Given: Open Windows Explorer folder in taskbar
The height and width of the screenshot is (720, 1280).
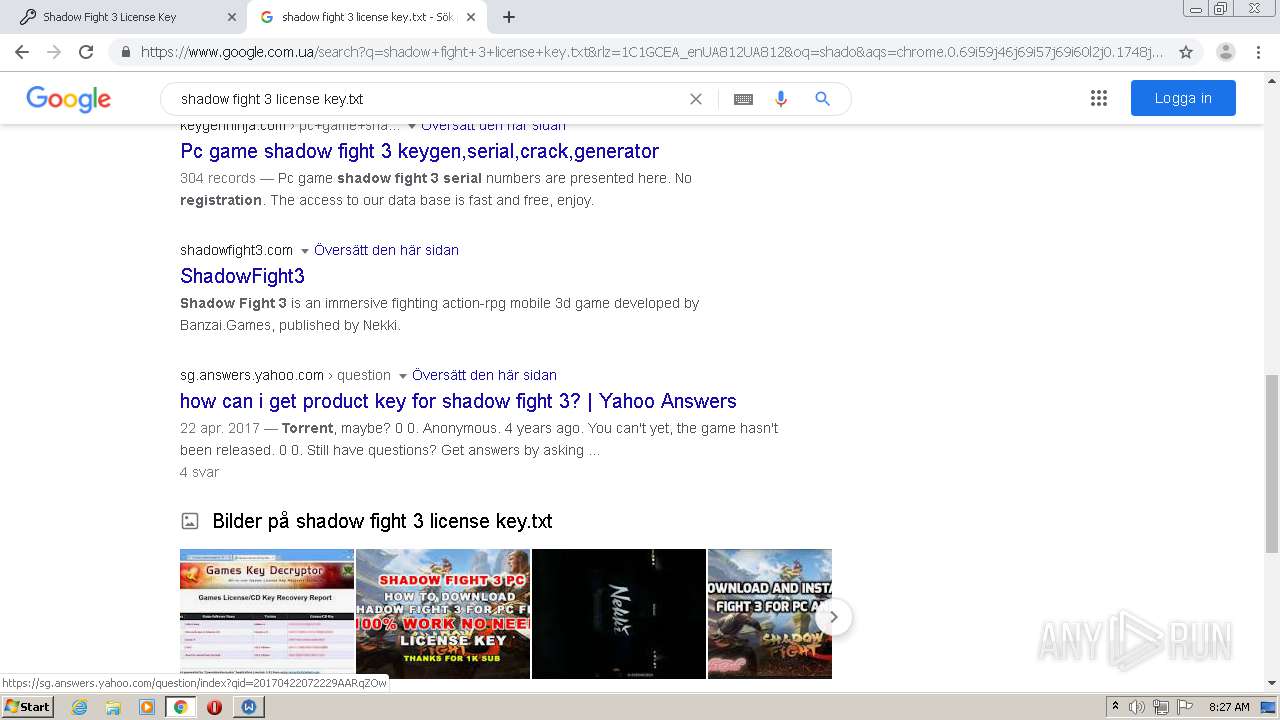Looking at the screenshot, I should (113, 707).
